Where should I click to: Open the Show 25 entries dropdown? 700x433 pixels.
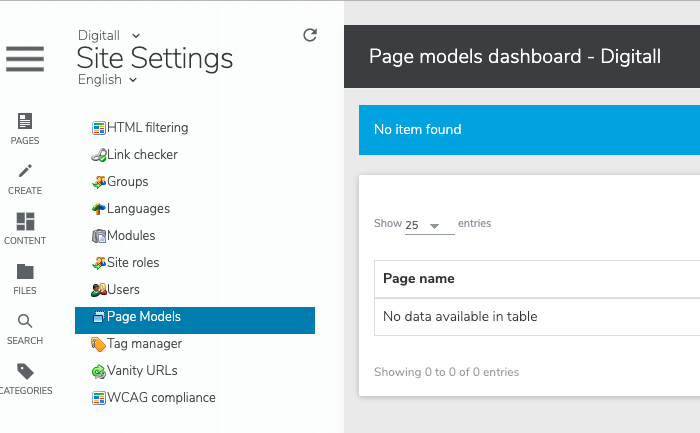429,225
